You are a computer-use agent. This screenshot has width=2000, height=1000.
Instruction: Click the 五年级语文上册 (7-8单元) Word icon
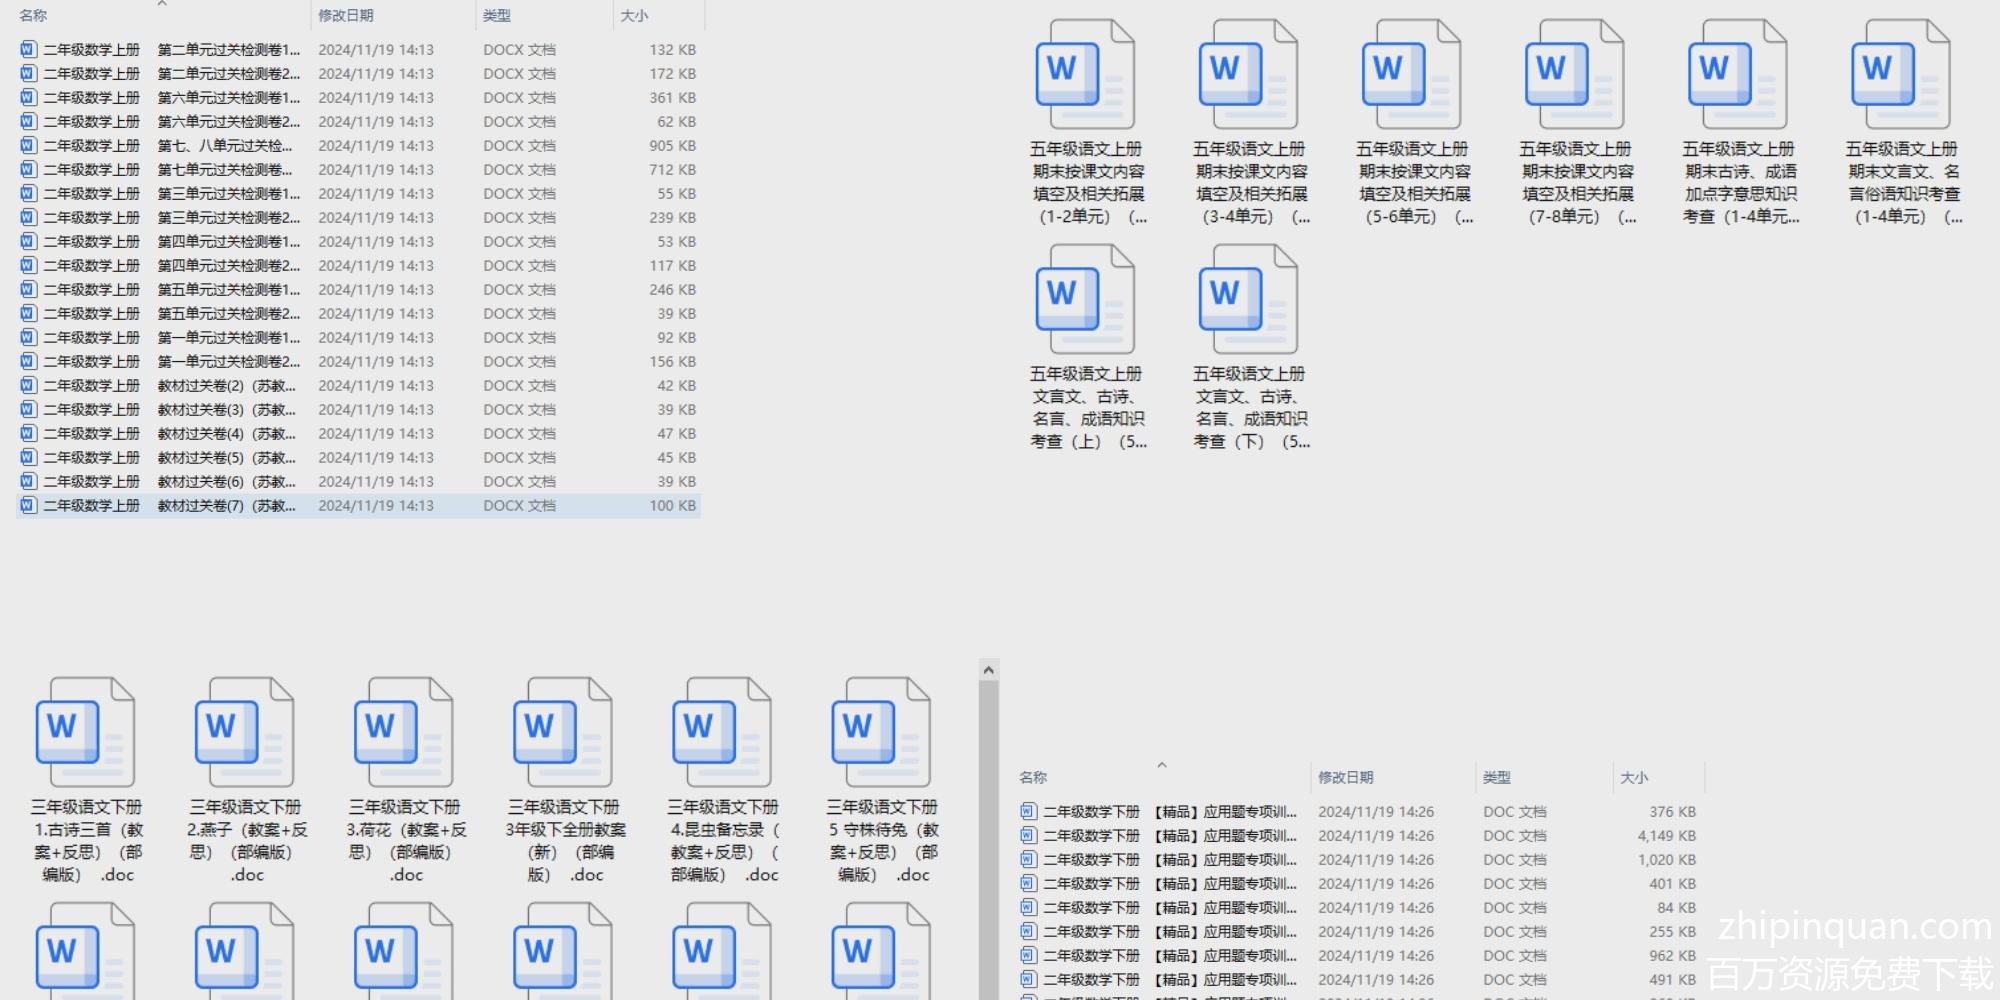coord(1573,76)
